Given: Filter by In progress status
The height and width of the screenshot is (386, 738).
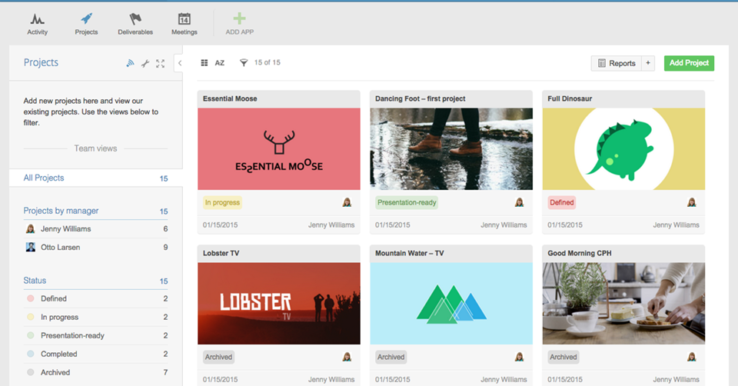Looking at the screenshot, I should [96, 317].
